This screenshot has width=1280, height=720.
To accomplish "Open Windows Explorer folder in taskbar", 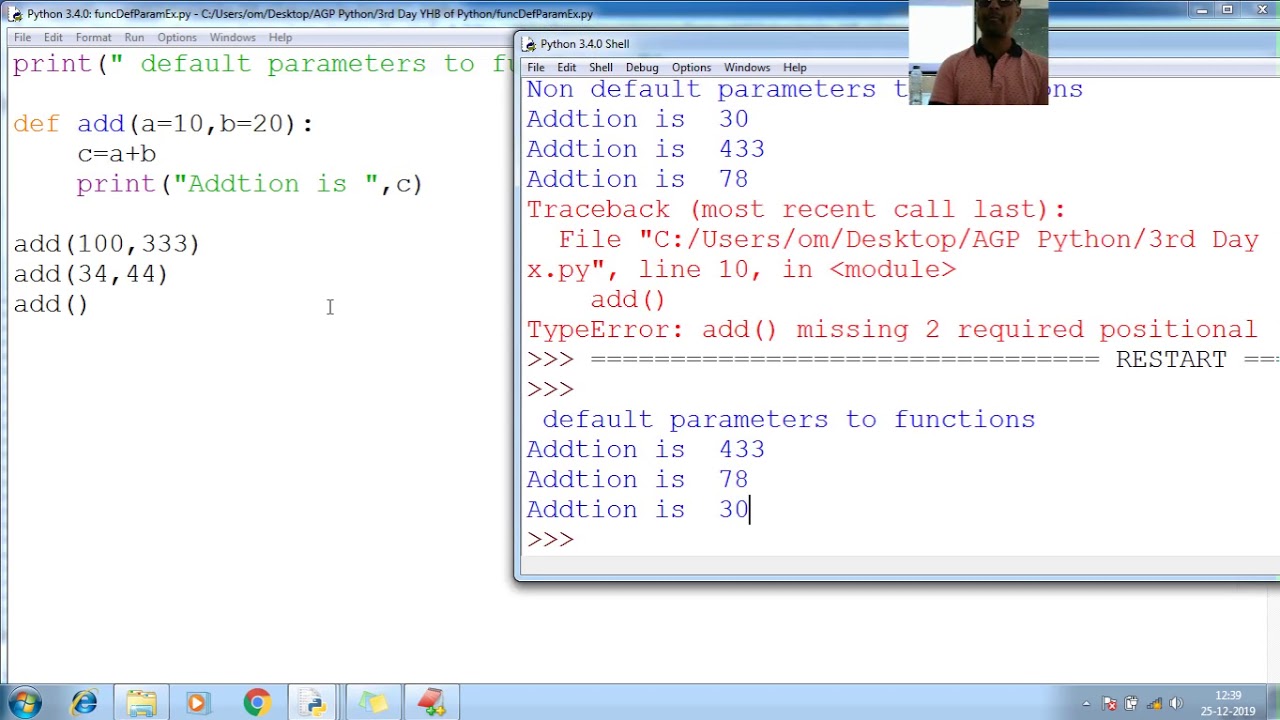I will coord(141,703).
